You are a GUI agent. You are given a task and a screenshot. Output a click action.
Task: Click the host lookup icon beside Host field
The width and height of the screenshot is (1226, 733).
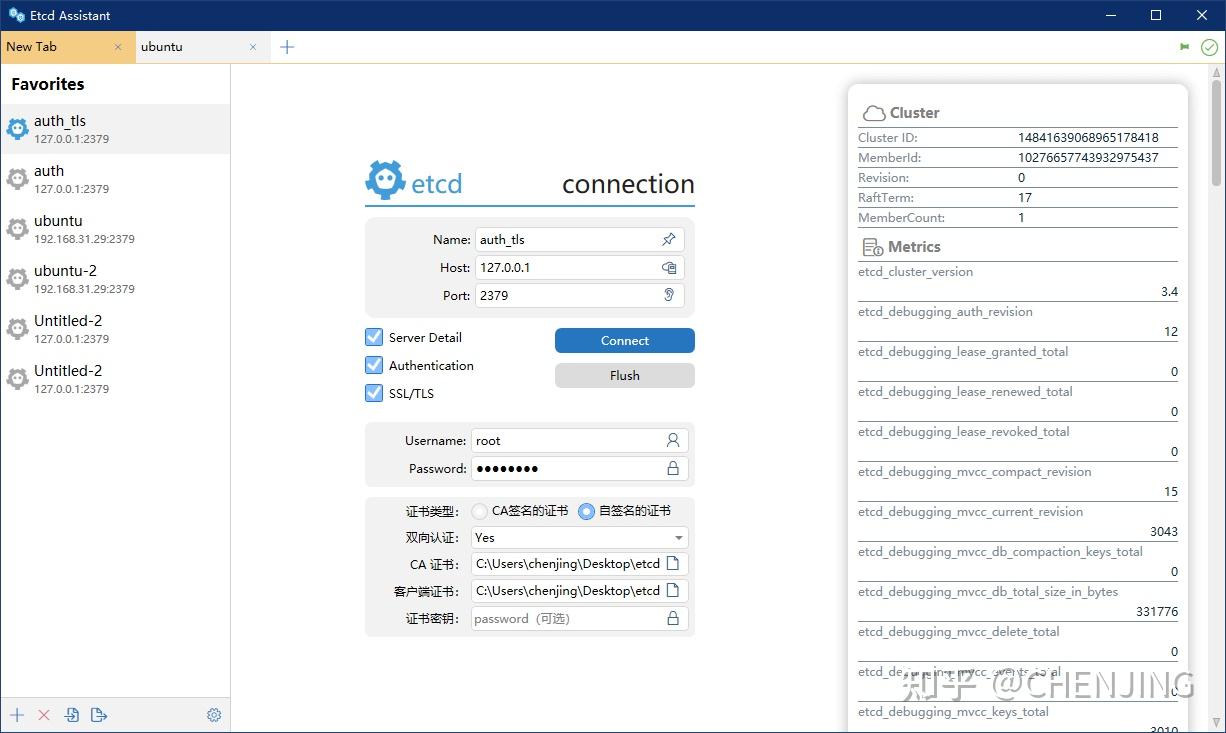tap(670, 267)
